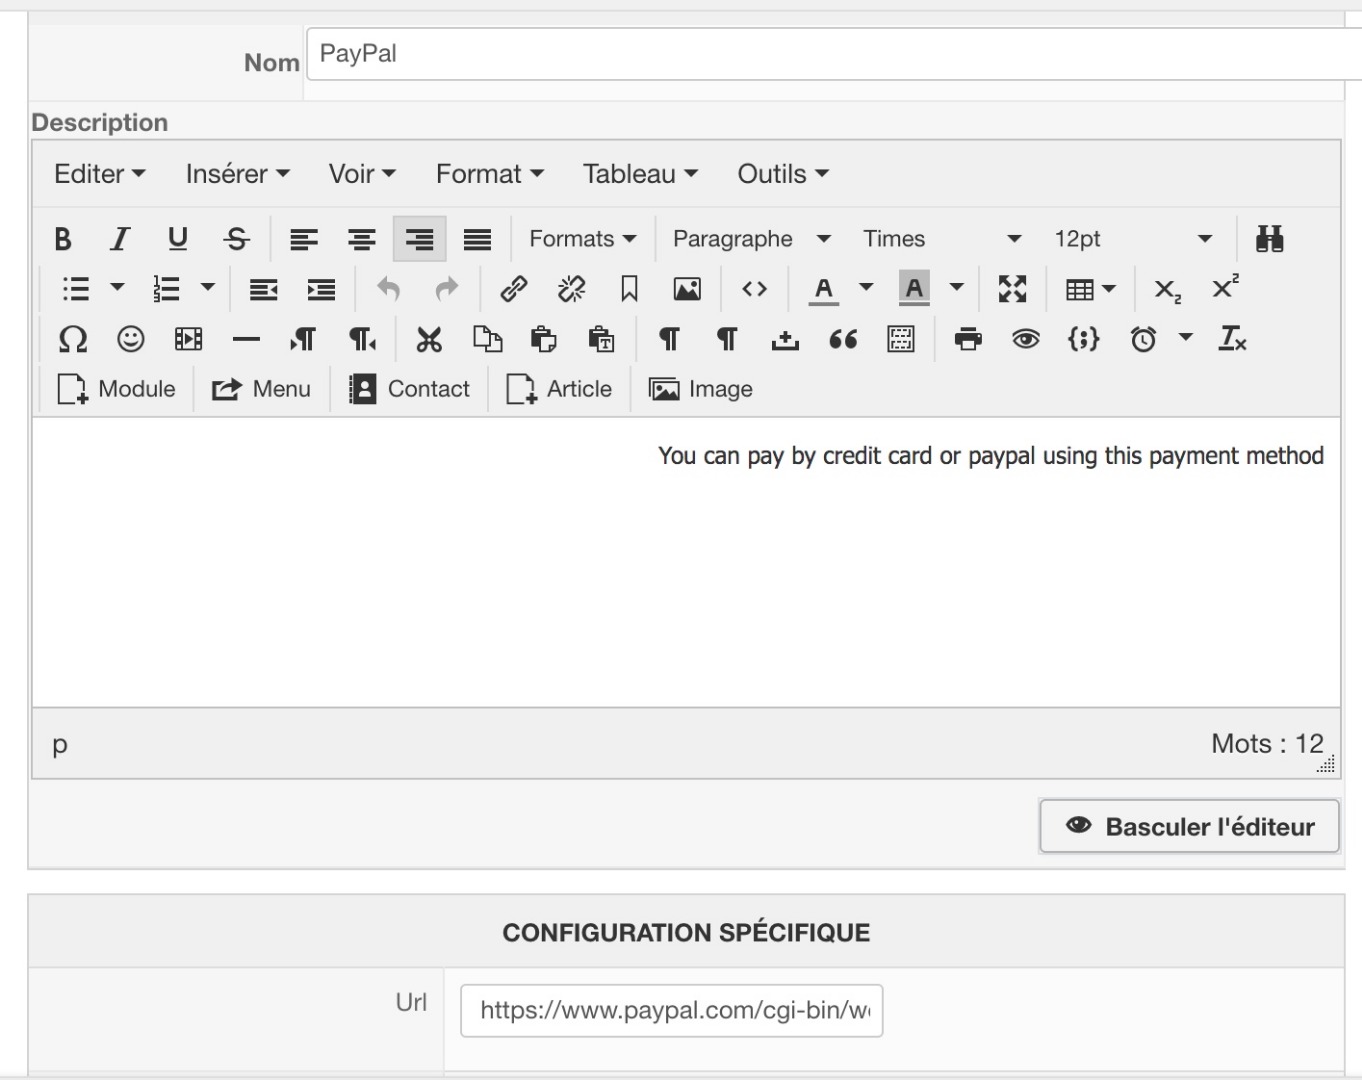
Task: Open the 12pt font size dropdown
Action: 1133,239
